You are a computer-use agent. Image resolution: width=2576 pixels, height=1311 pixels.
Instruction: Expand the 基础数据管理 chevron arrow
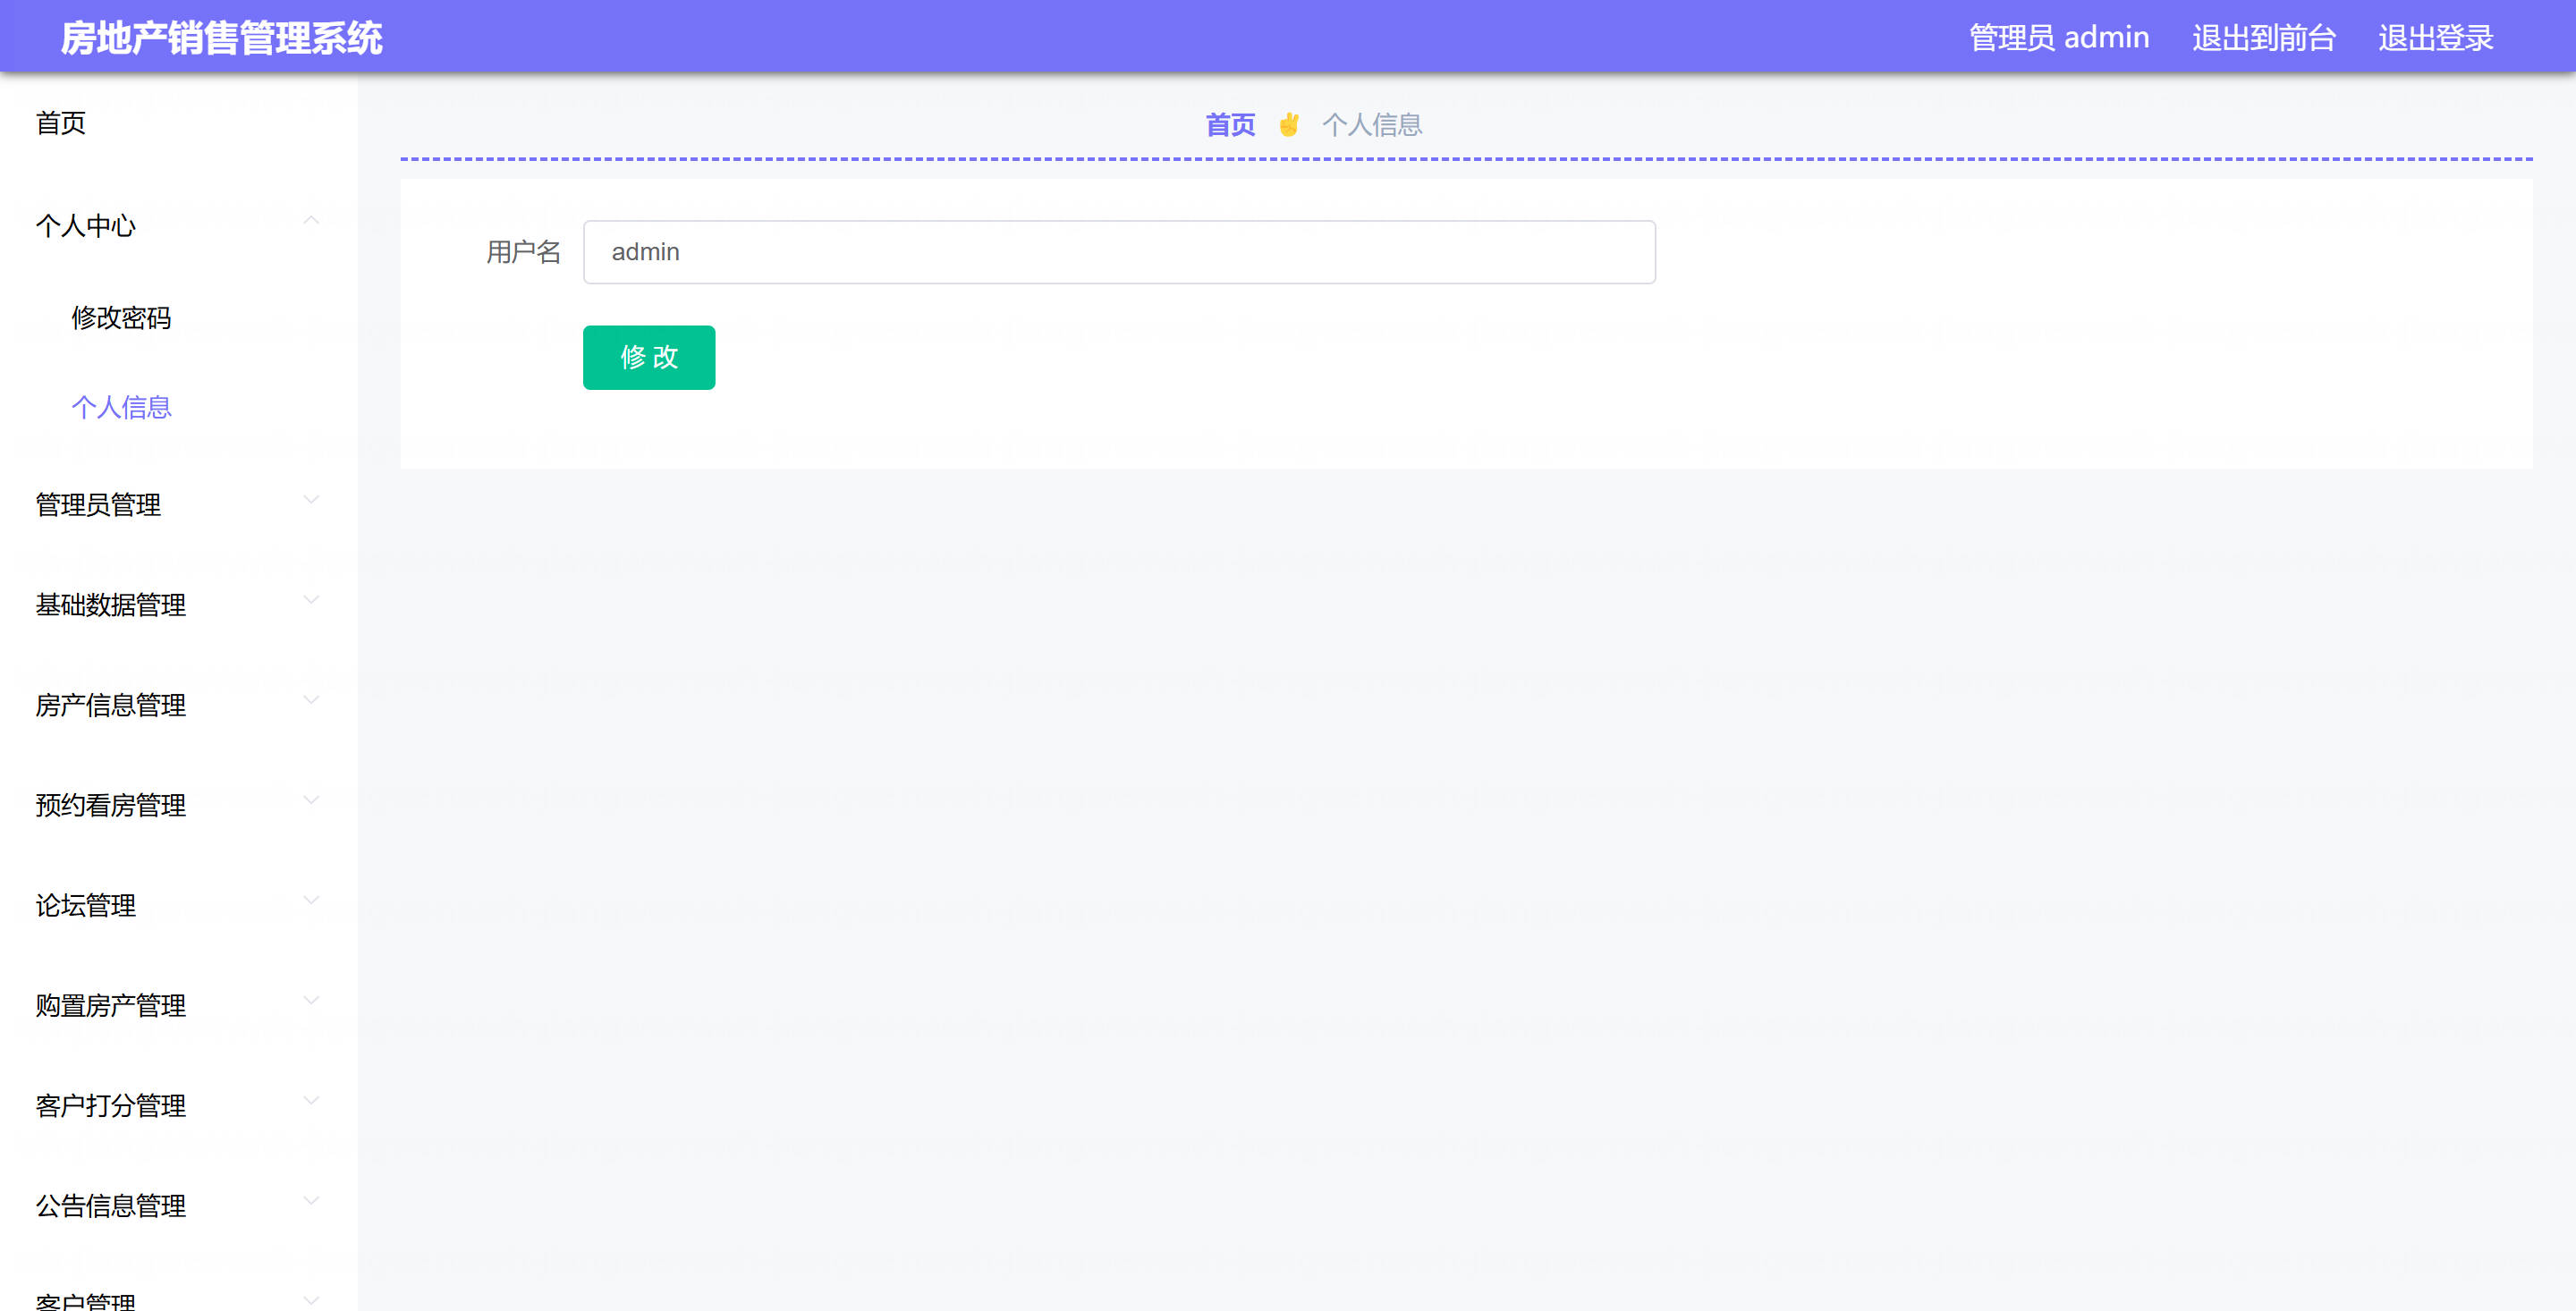[x=311, y=600]
